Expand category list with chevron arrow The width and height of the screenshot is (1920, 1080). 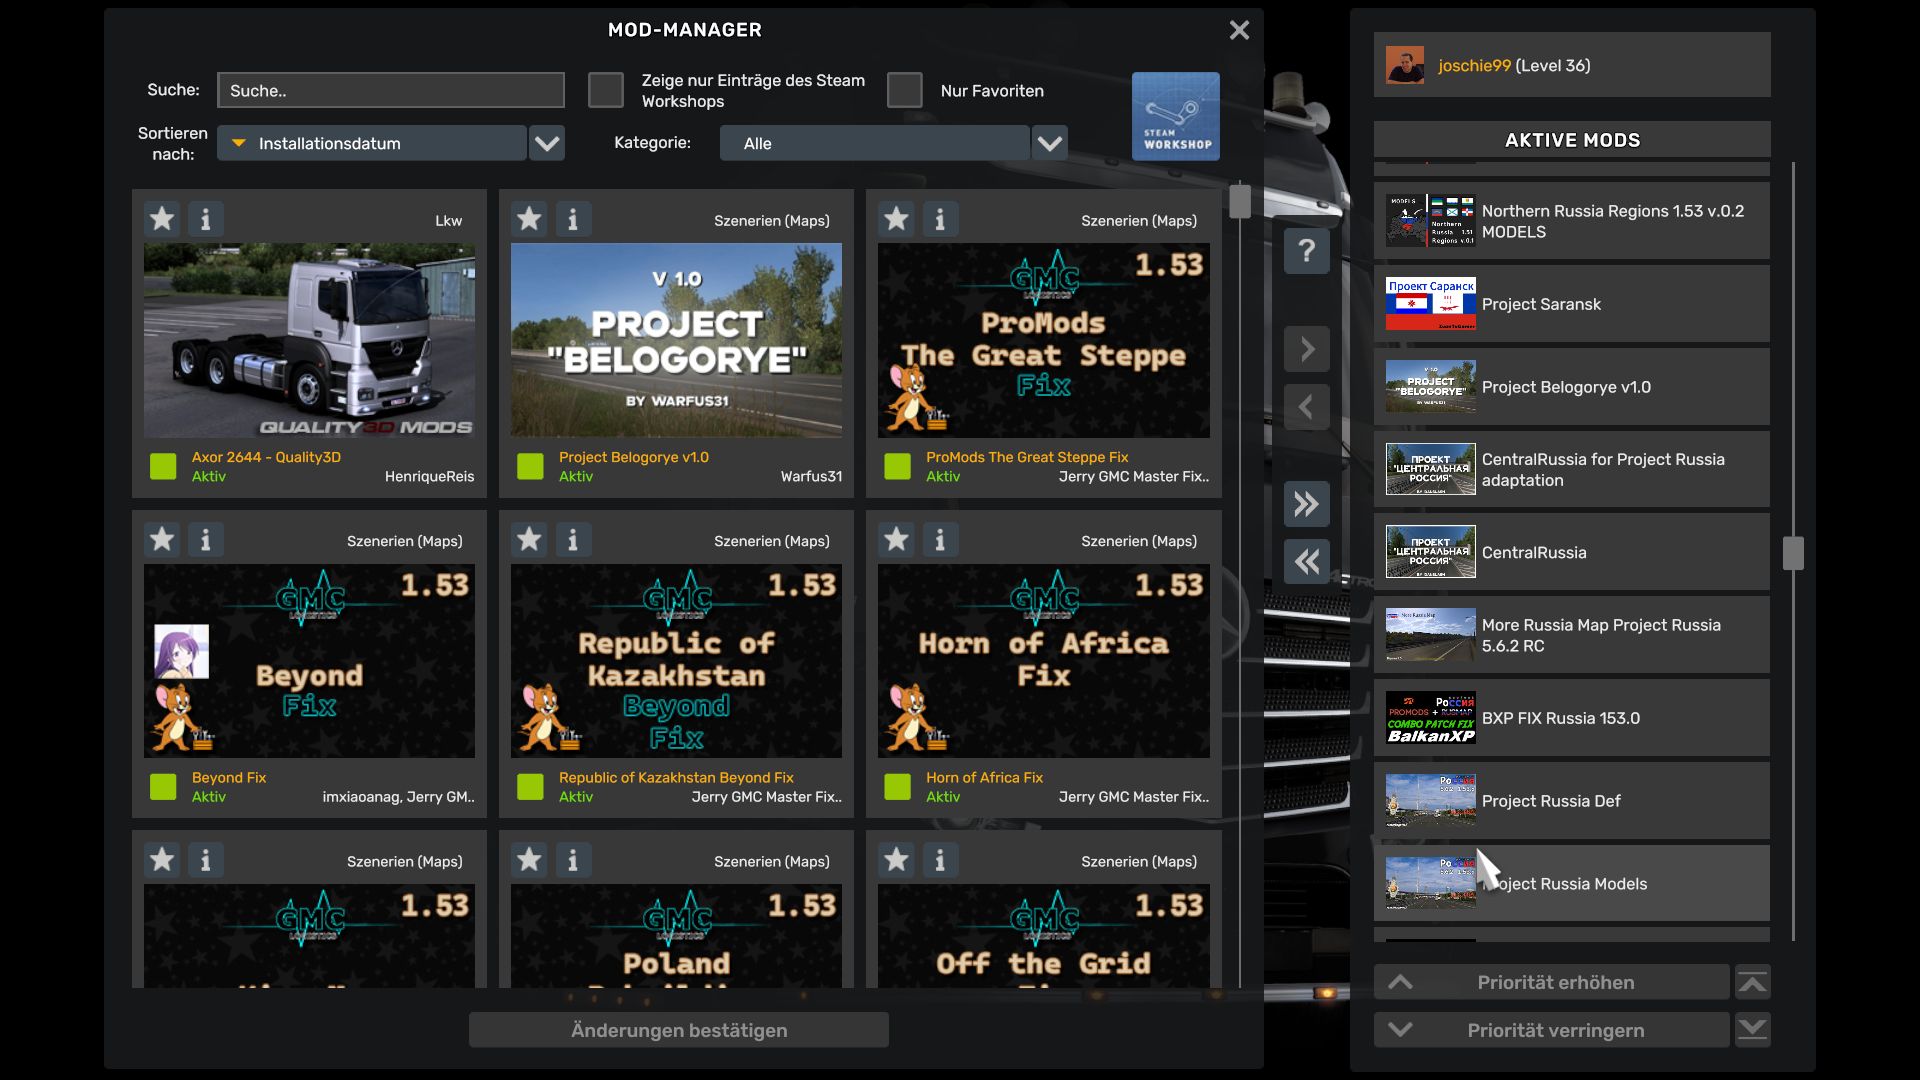click(x=1050, y=143)
